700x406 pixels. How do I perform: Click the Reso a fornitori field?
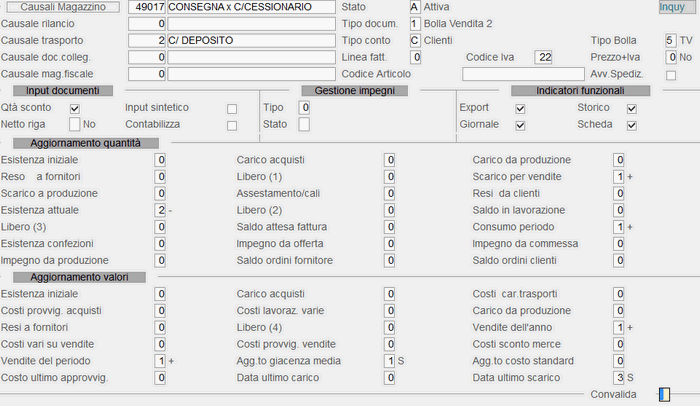[x=160, y=177]
